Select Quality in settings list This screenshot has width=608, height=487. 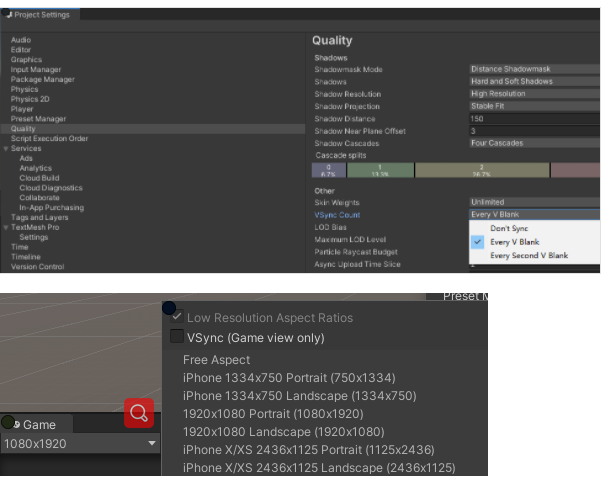coord(153,129)
